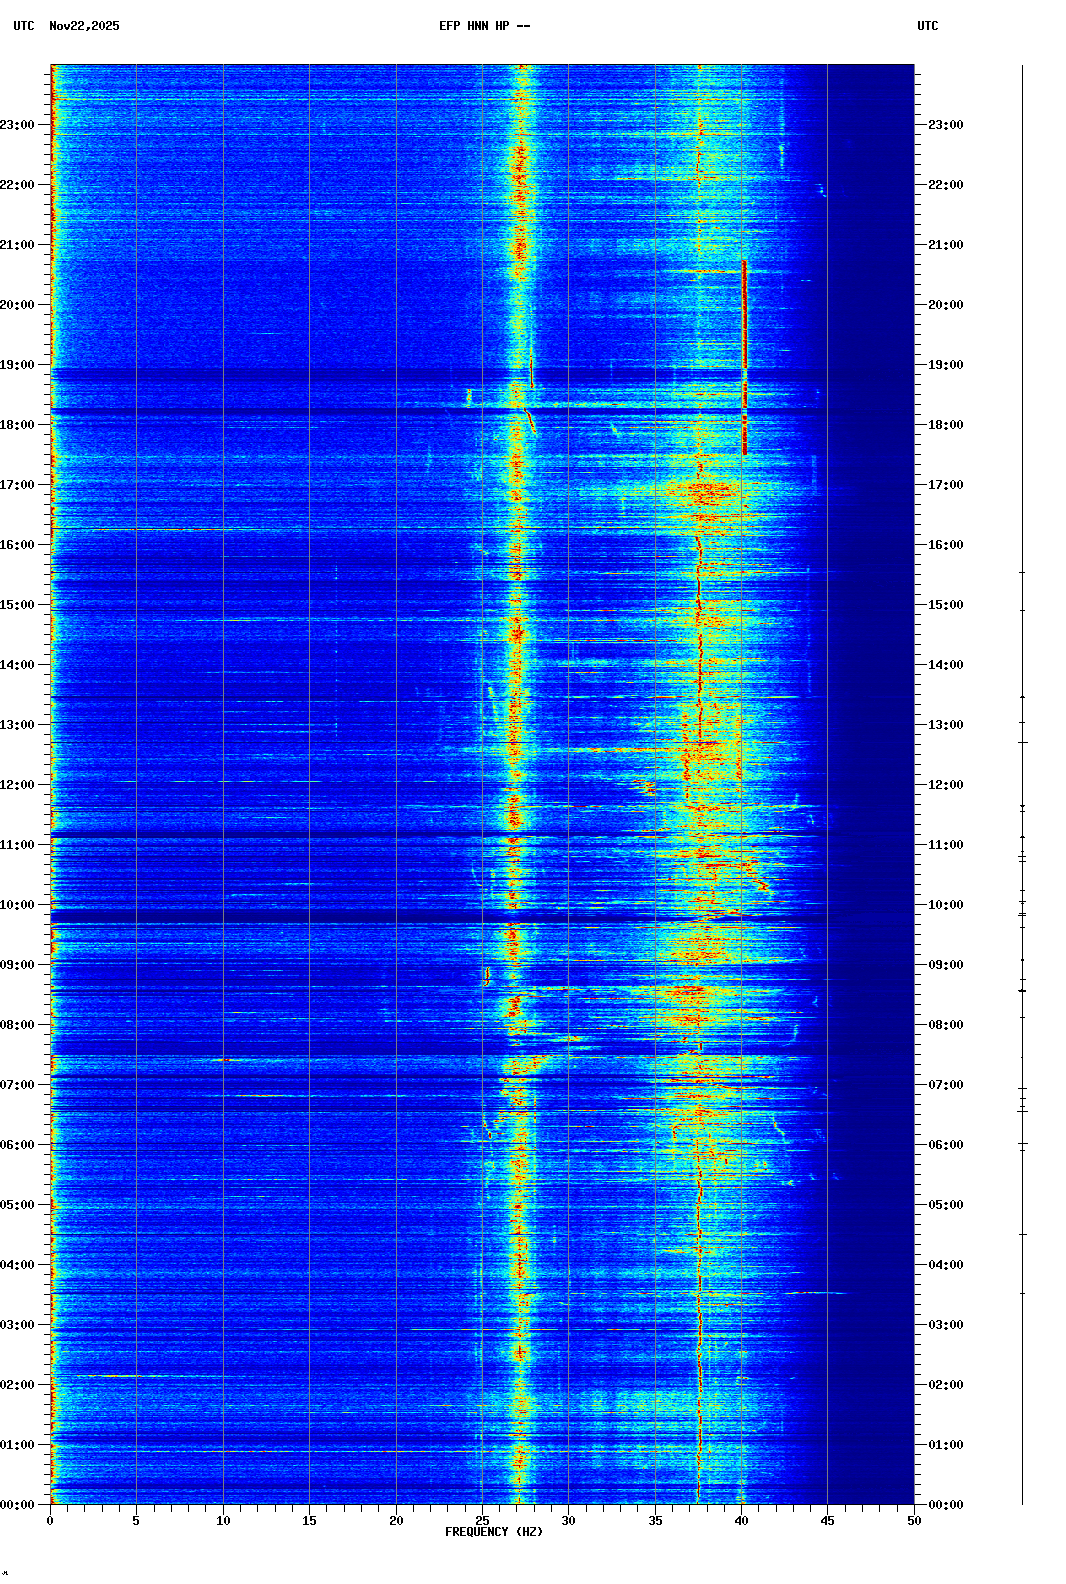Select the 03:00 marker on the left axis
Screen dimensions: 1066x1584
pos(18,1325)
